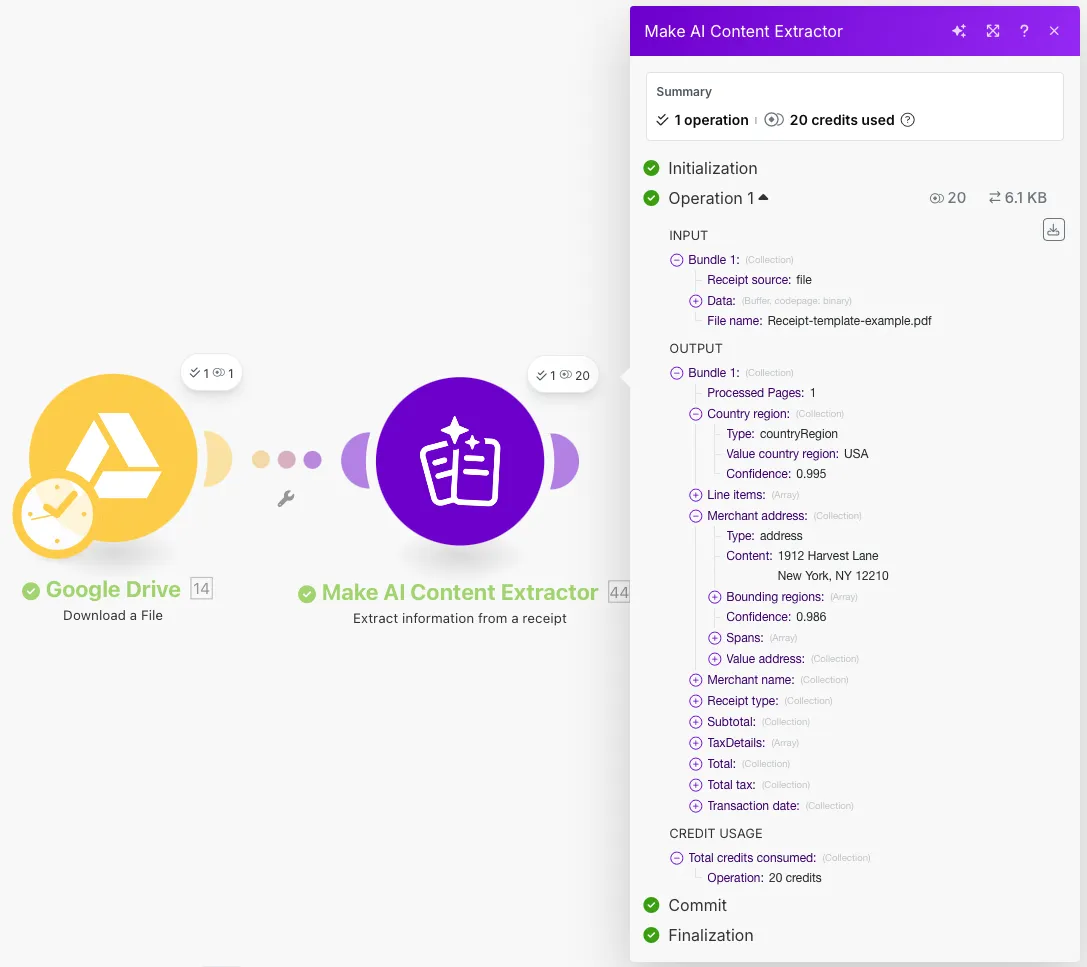The height and width of the screenshot is (967, 1087).
Task: Collapse Total credits consumed collection
Action: [x=677, y=857]
